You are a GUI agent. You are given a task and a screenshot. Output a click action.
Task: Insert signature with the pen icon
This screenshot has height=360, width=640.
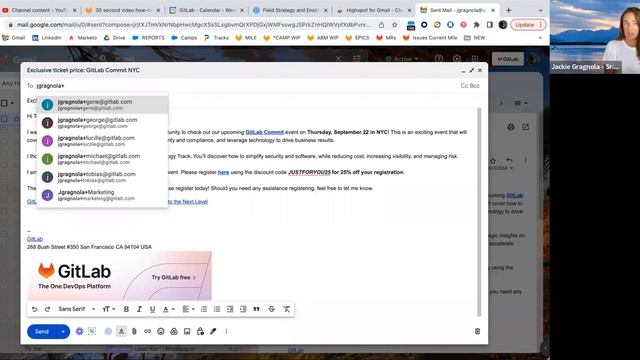click(213, 331)
